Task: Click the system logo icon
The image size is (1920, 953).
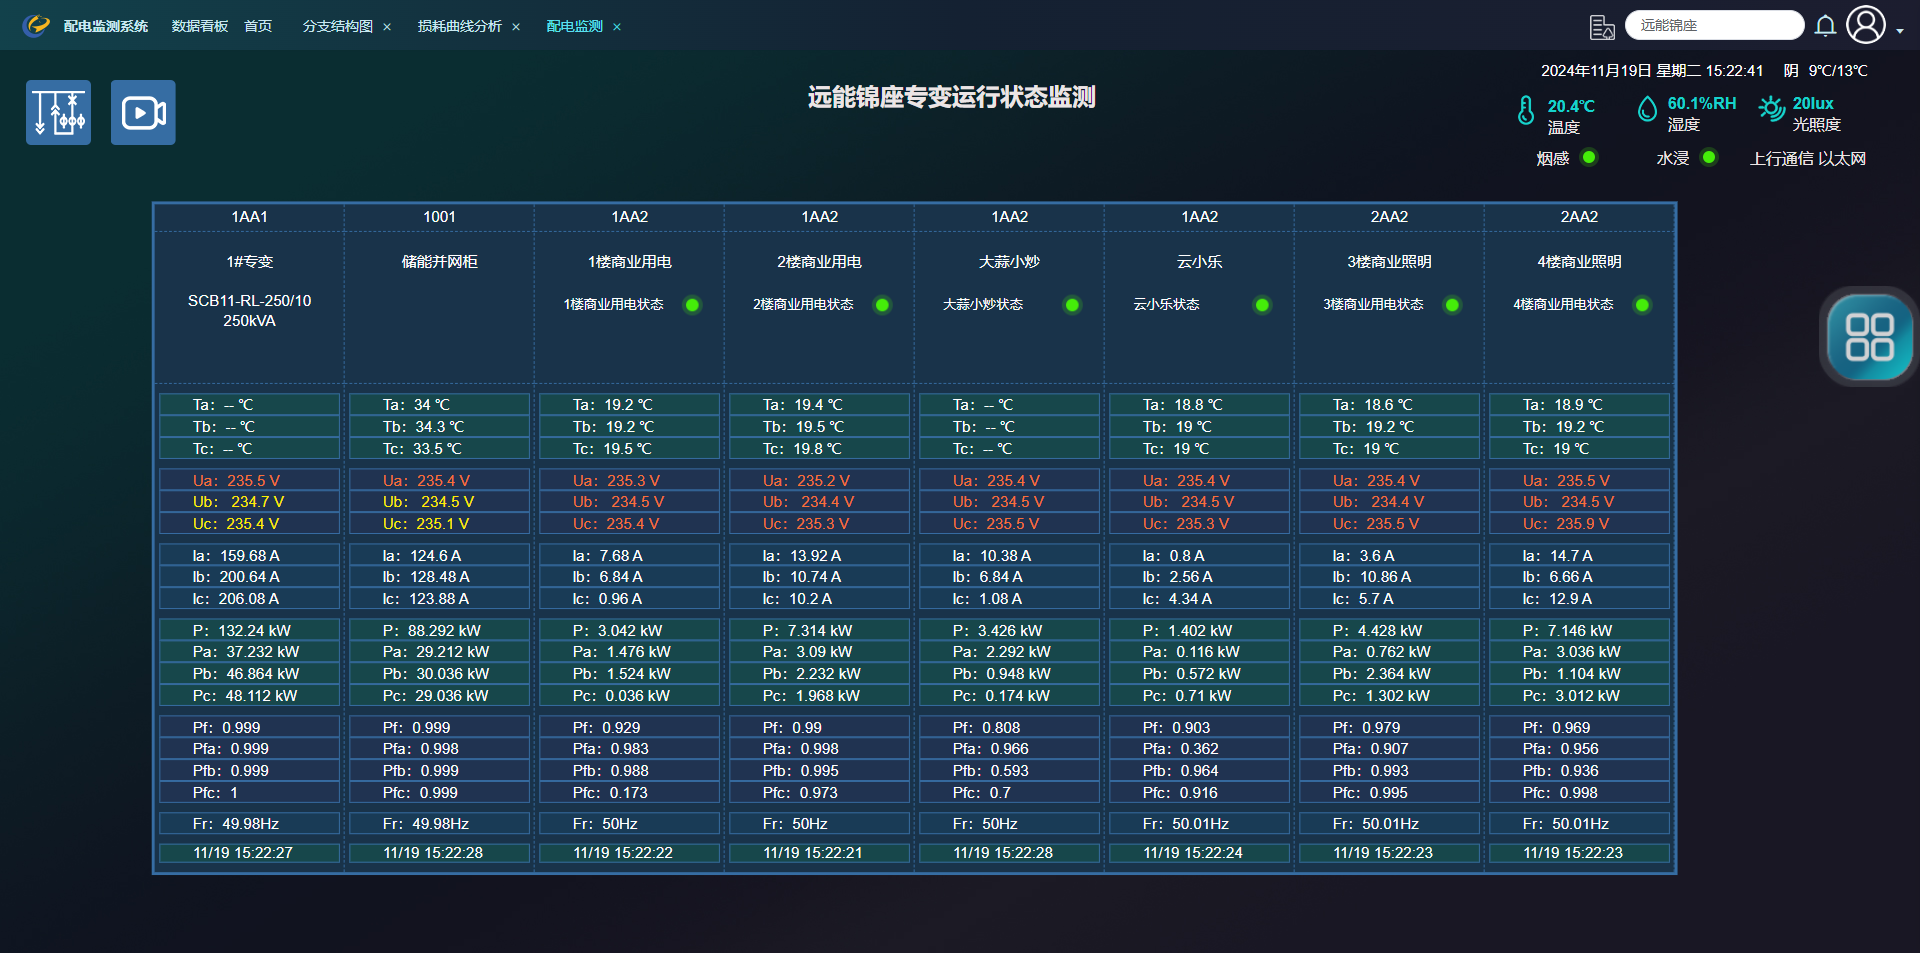Action: [37, 26]
